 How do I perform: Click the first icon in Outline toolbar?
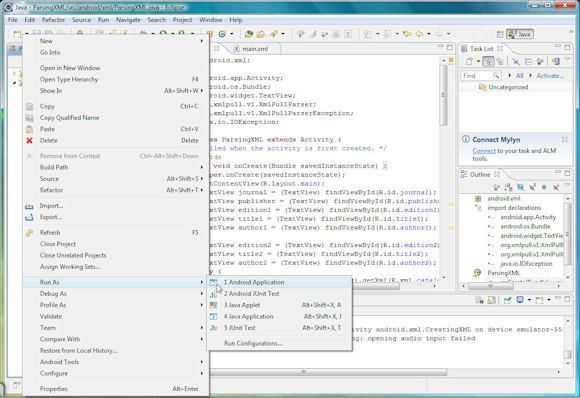point(497,188)
